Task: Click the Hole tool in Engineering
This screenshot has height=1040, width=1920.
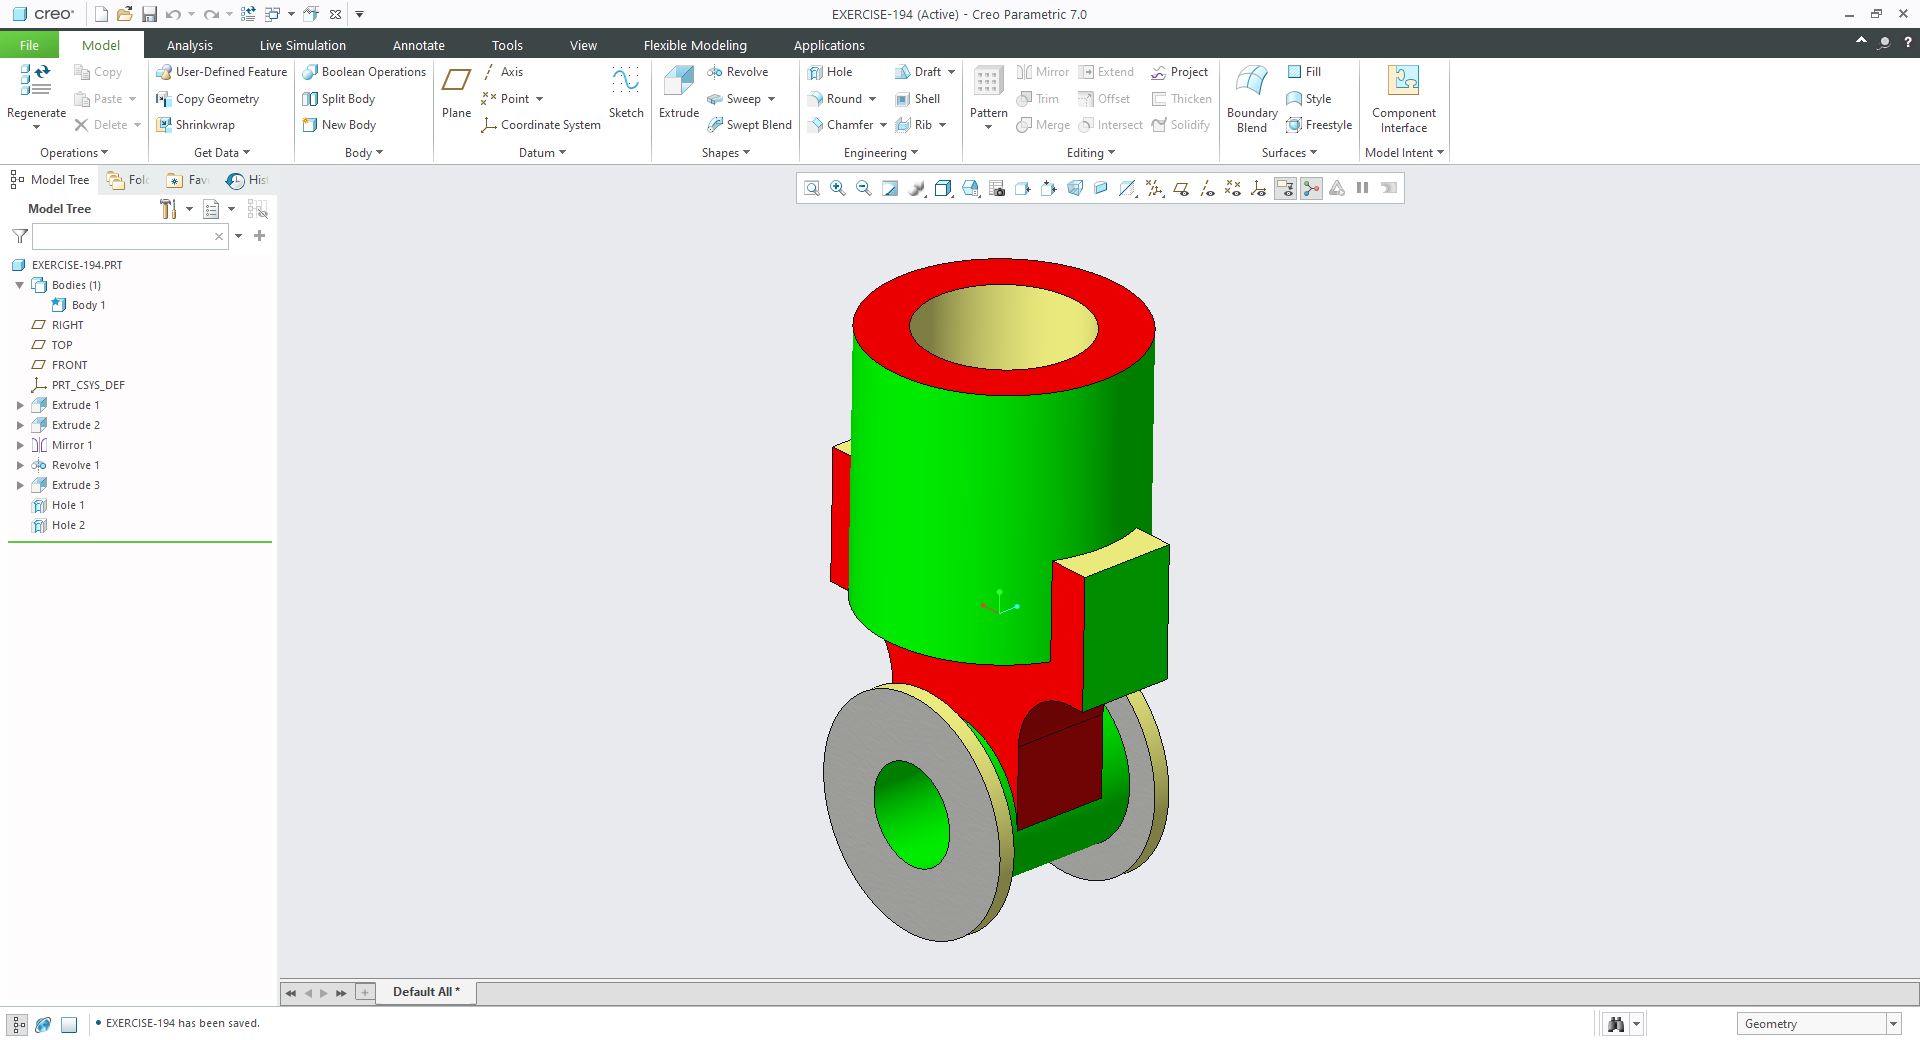Action: [830, 72]
